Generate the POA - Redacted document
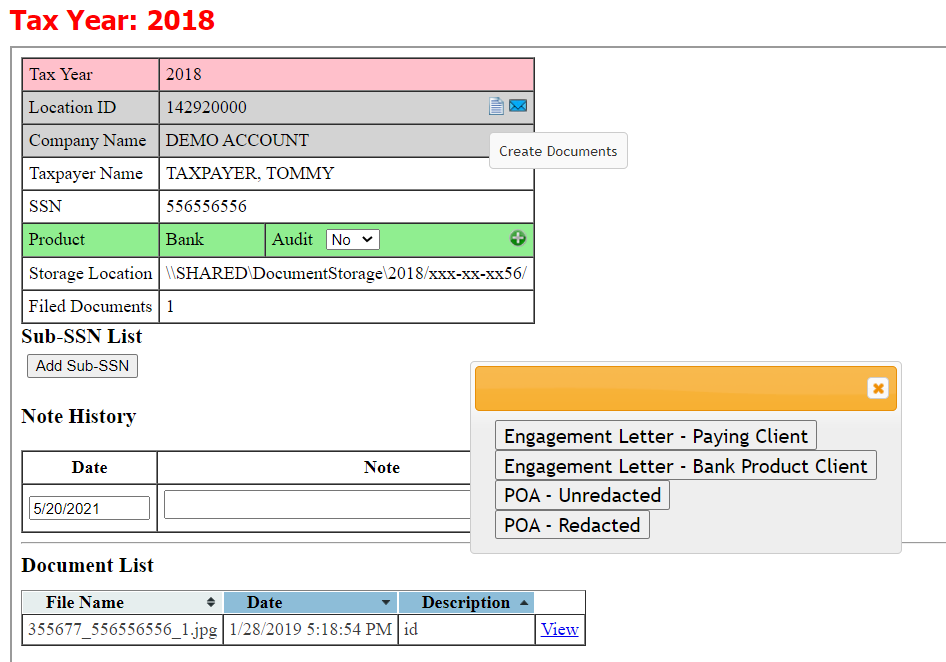 (572, 525)
